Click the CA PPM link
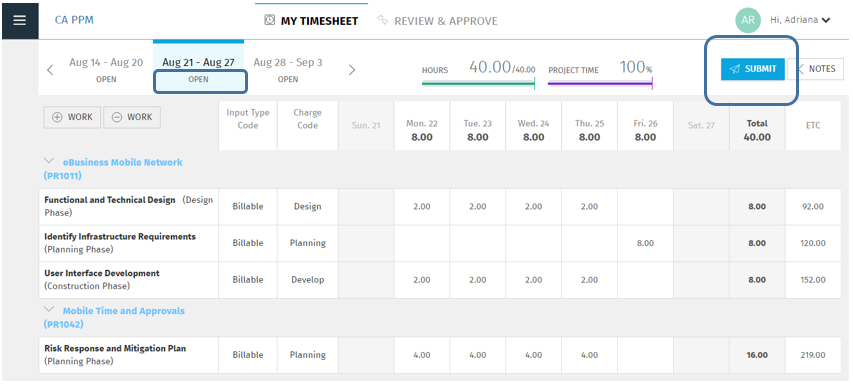 click(74, 20)
